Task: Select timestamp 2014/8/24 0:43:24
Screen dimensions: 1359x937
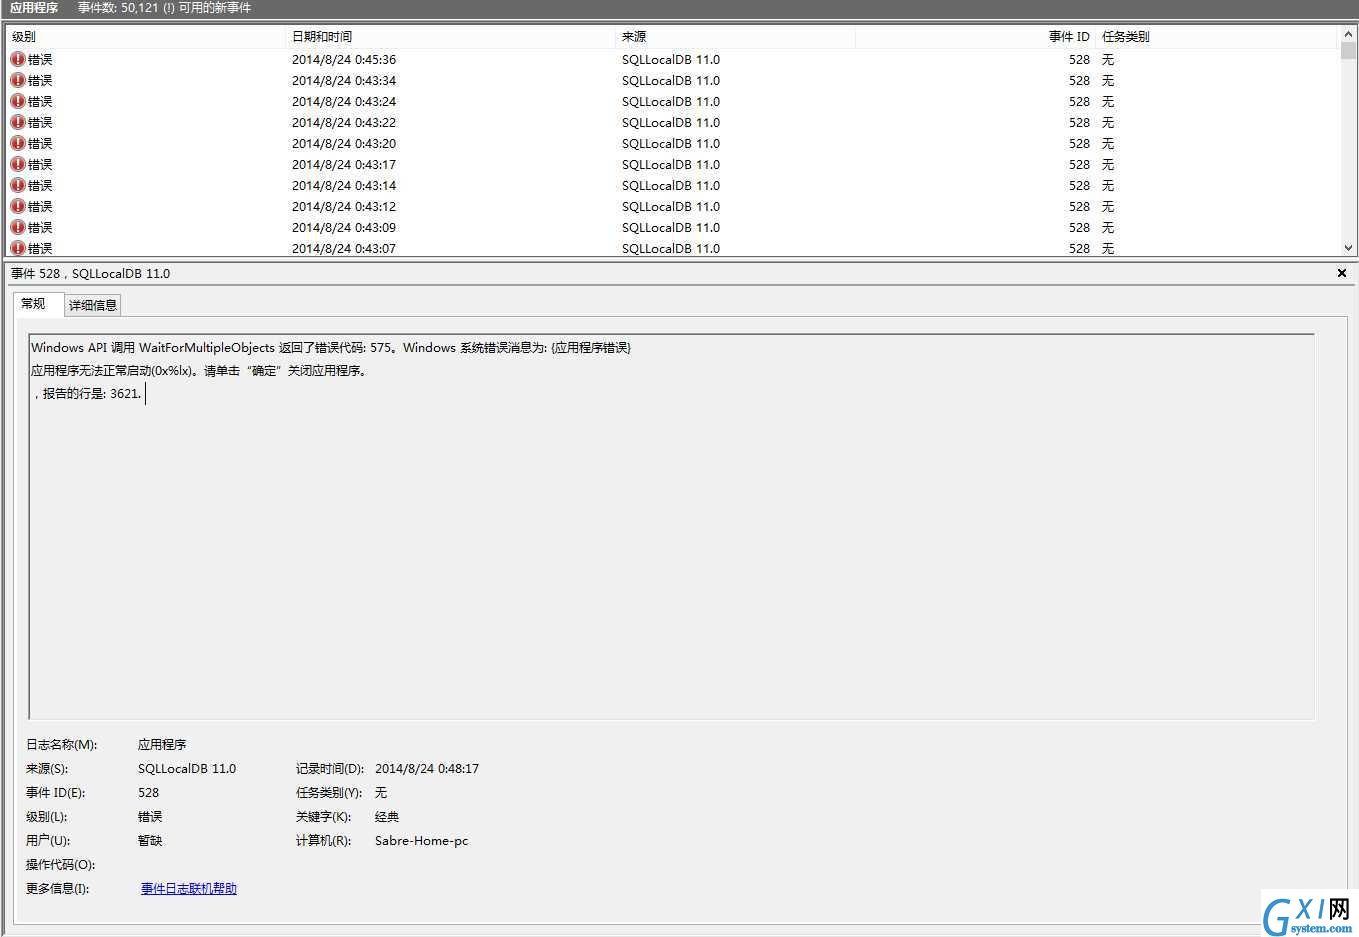Action: pyautogui.click(x=344, y=101)
